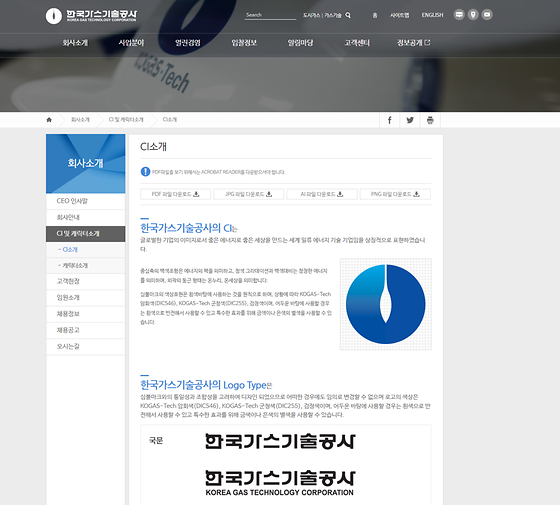Switch to the ENGLISH site
This screenshot has height=505, width=560.
coord(432,15)
